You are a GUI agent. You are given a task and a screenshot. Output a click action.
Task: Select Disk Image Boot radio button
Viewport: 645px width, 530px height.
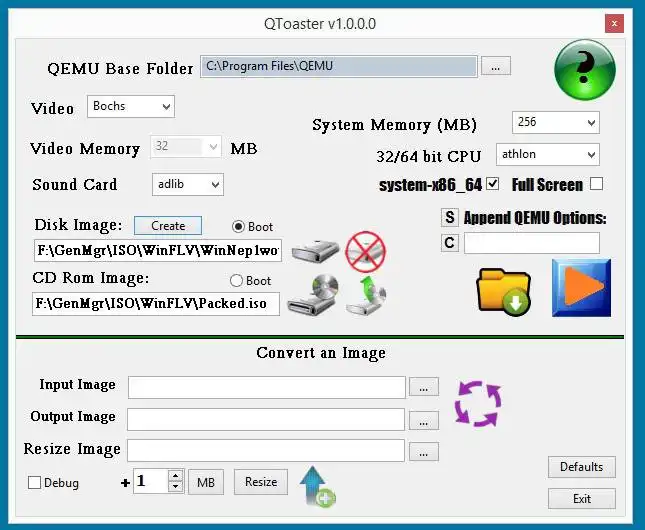[x=238, y=226]
